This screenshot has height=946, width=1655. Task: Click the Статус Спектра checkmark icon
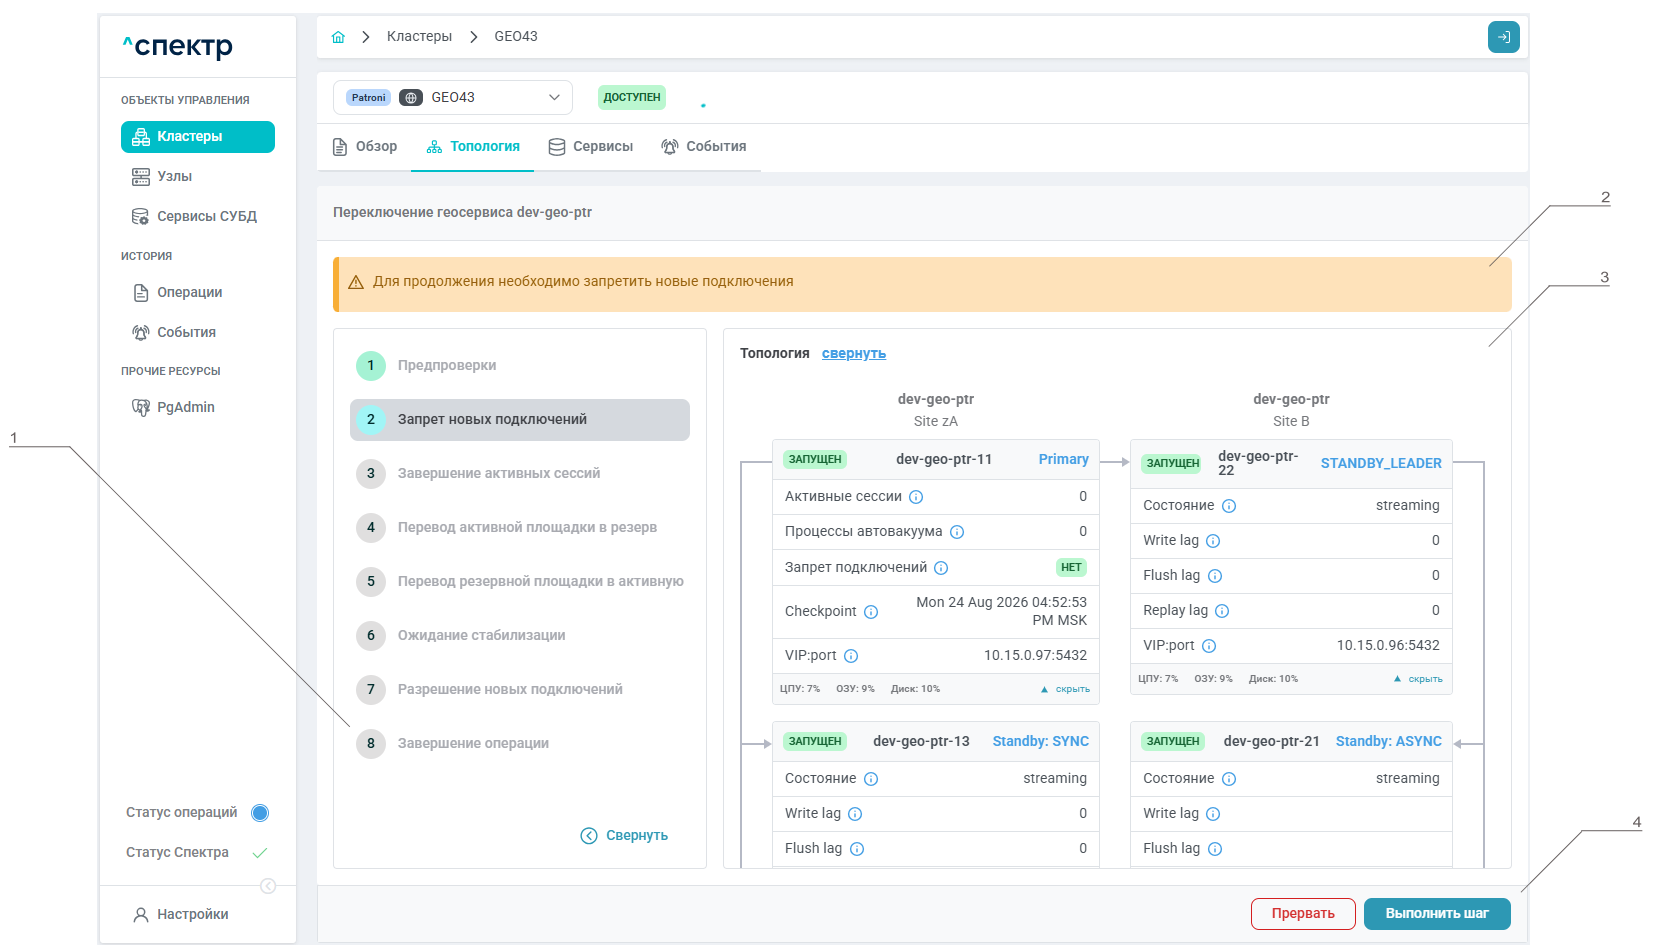coord(260,853)
